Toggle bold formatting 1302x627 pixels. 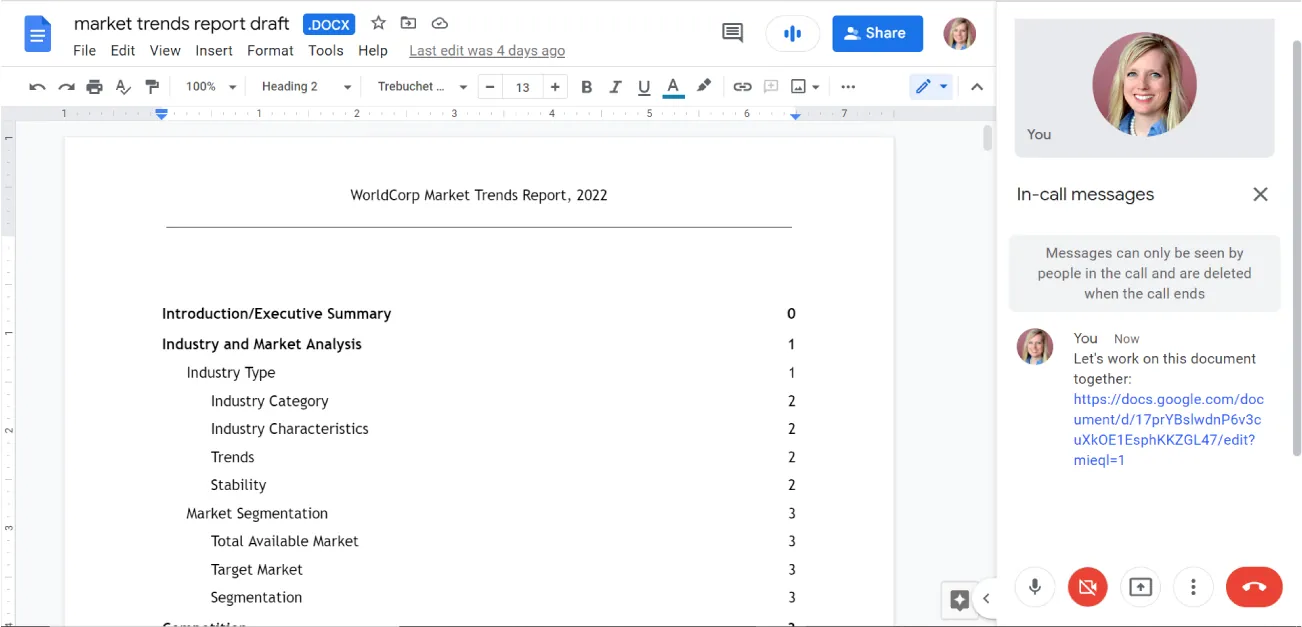coord(587,87)
